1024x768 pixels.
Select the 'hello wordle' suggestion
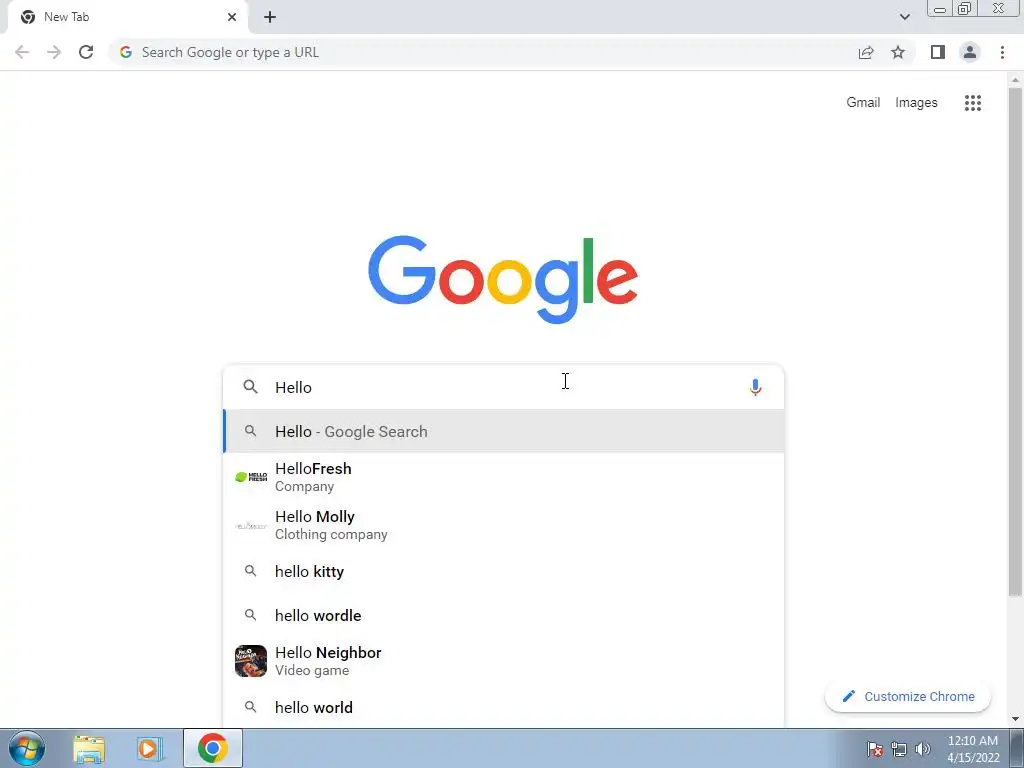504,615
